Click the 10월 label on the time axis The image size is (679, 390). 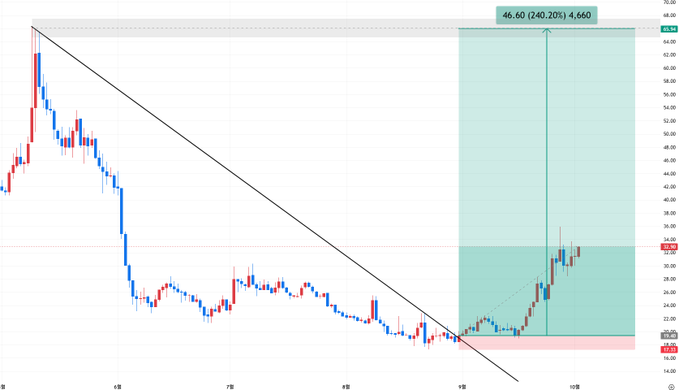click(x=575, y=386)
